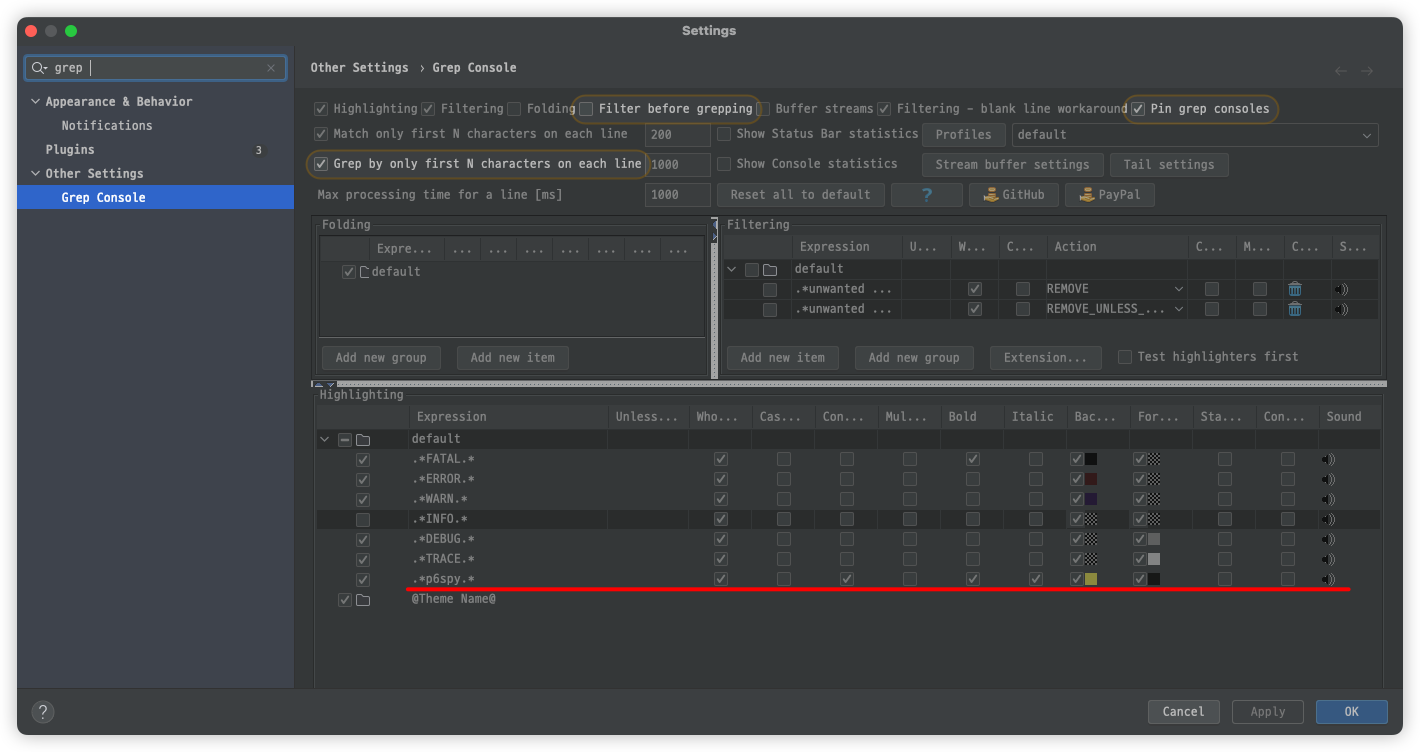Click Add new item in Filtering
This screenshot has width=1420, height=752.
point(783,358)
